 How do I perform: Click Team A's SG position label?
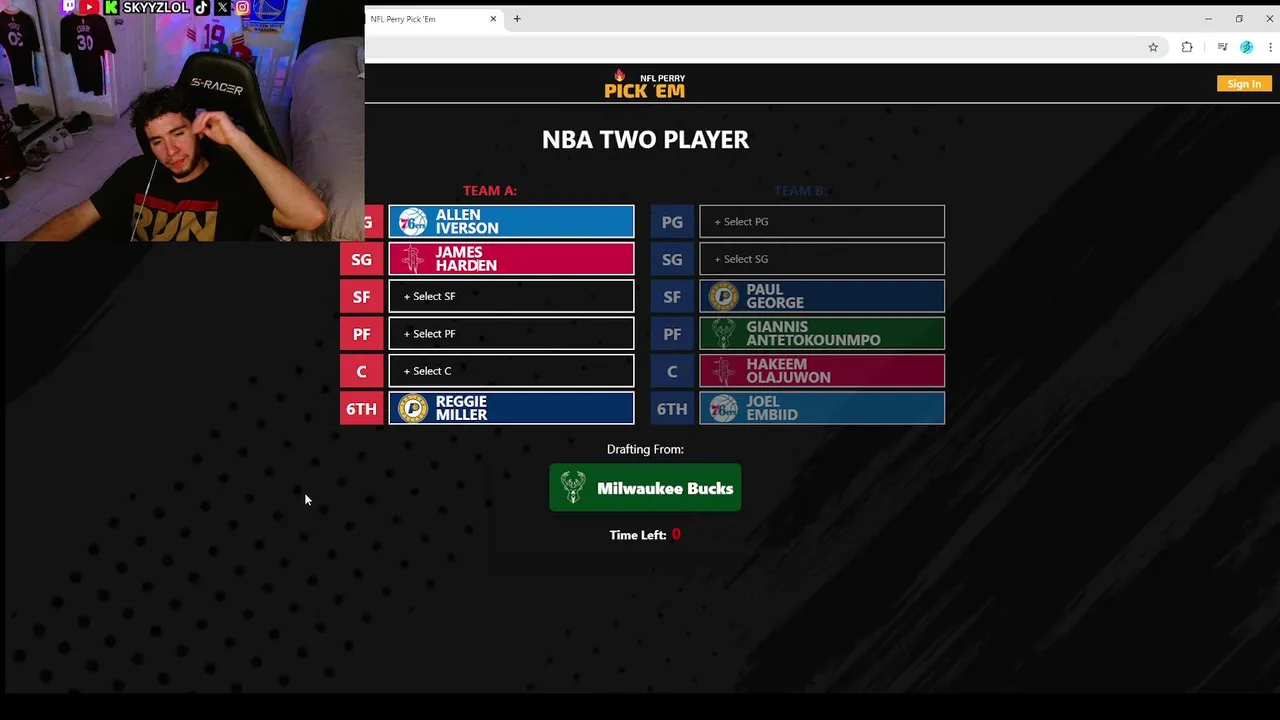point(362,259)
